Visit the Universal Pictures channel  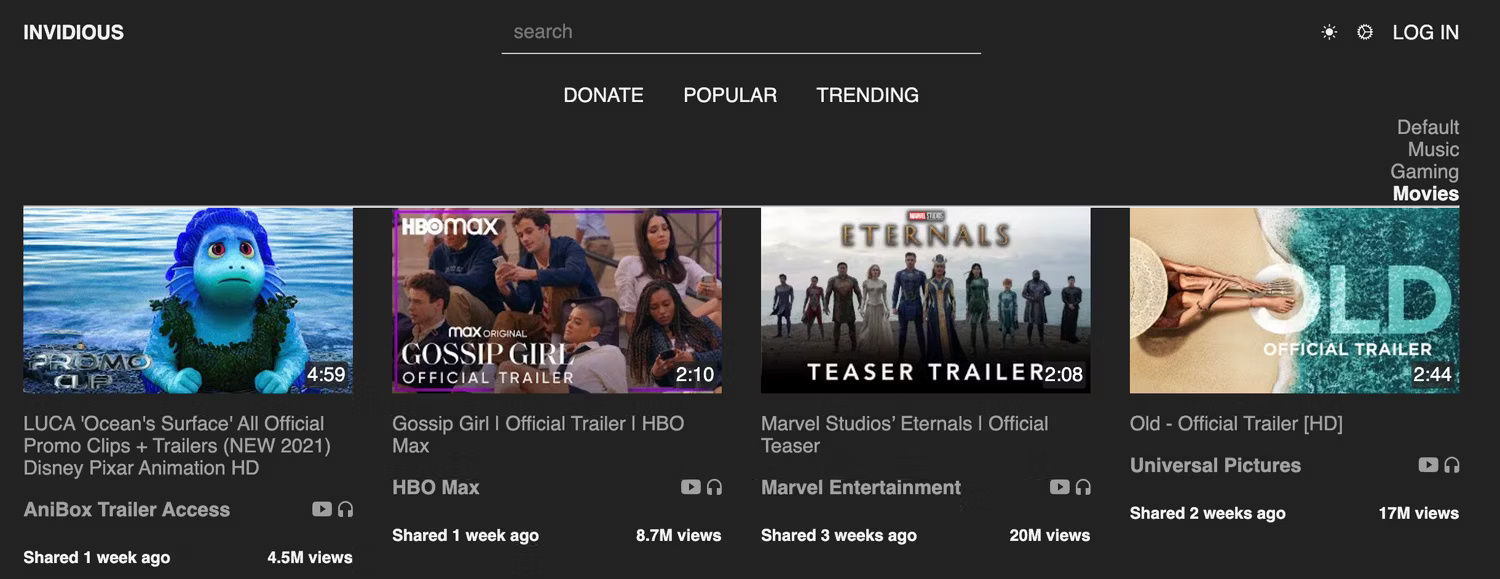pos(1215,465)
